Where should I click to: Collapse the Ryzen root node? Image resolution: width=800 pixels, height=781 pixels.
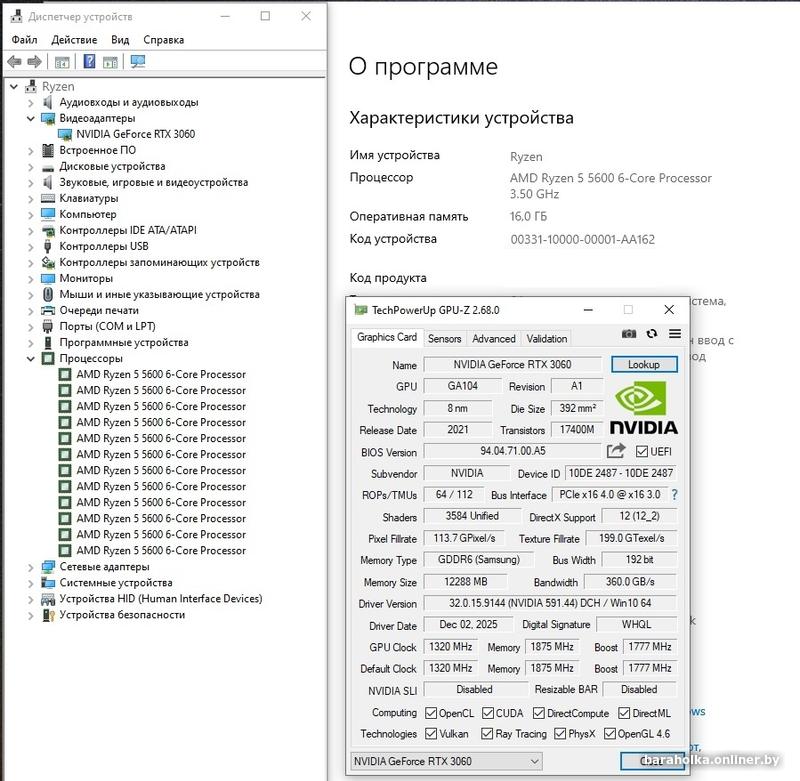(x=14, y=87)
